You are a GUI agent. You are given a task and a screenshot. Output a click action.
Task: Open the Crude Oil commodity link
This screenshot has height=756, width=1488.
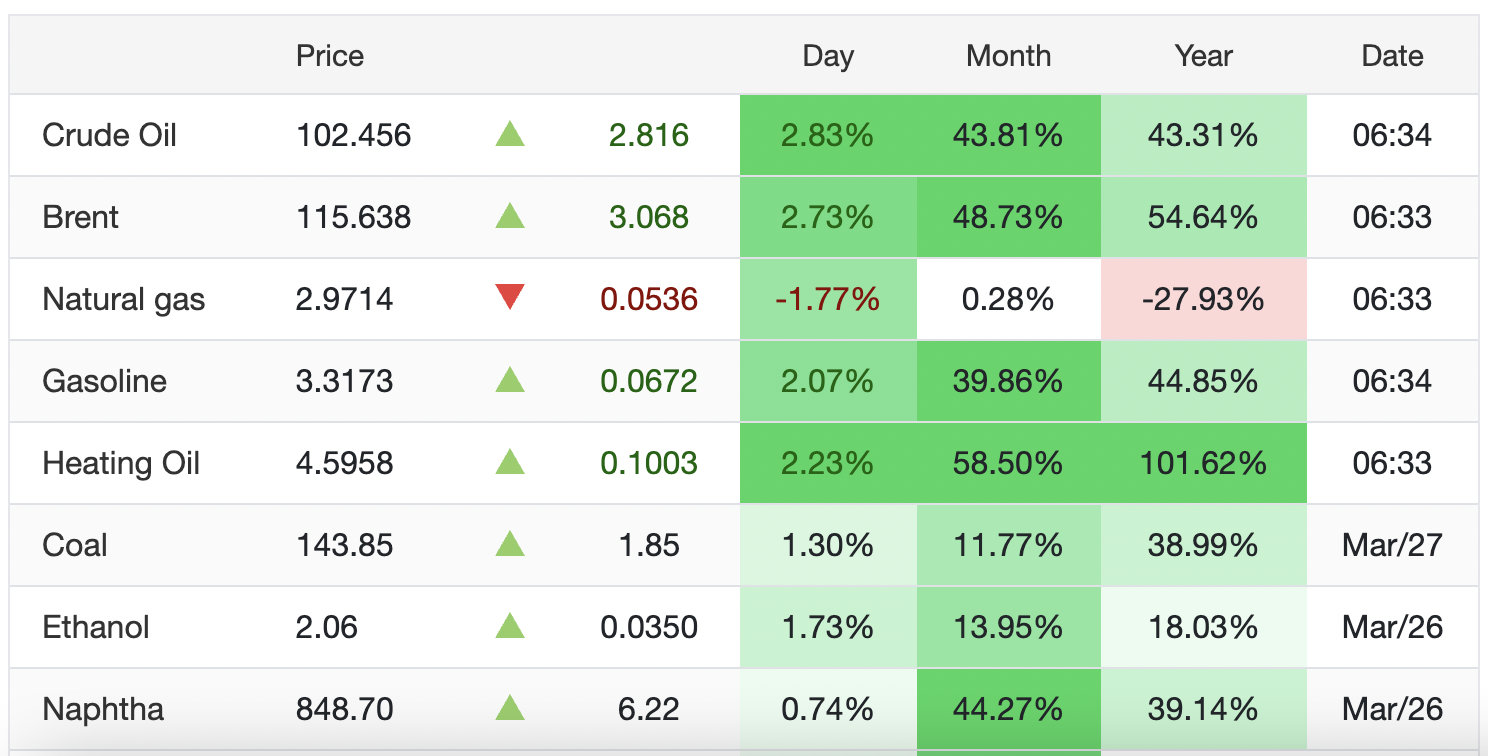click(109, 135)
